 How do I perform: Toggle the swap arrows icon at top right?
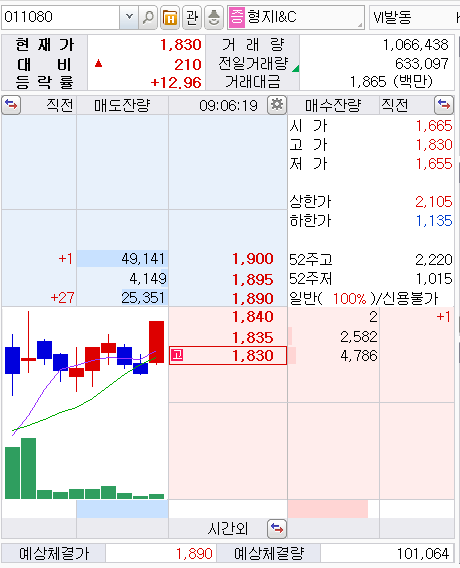(444, 105)
